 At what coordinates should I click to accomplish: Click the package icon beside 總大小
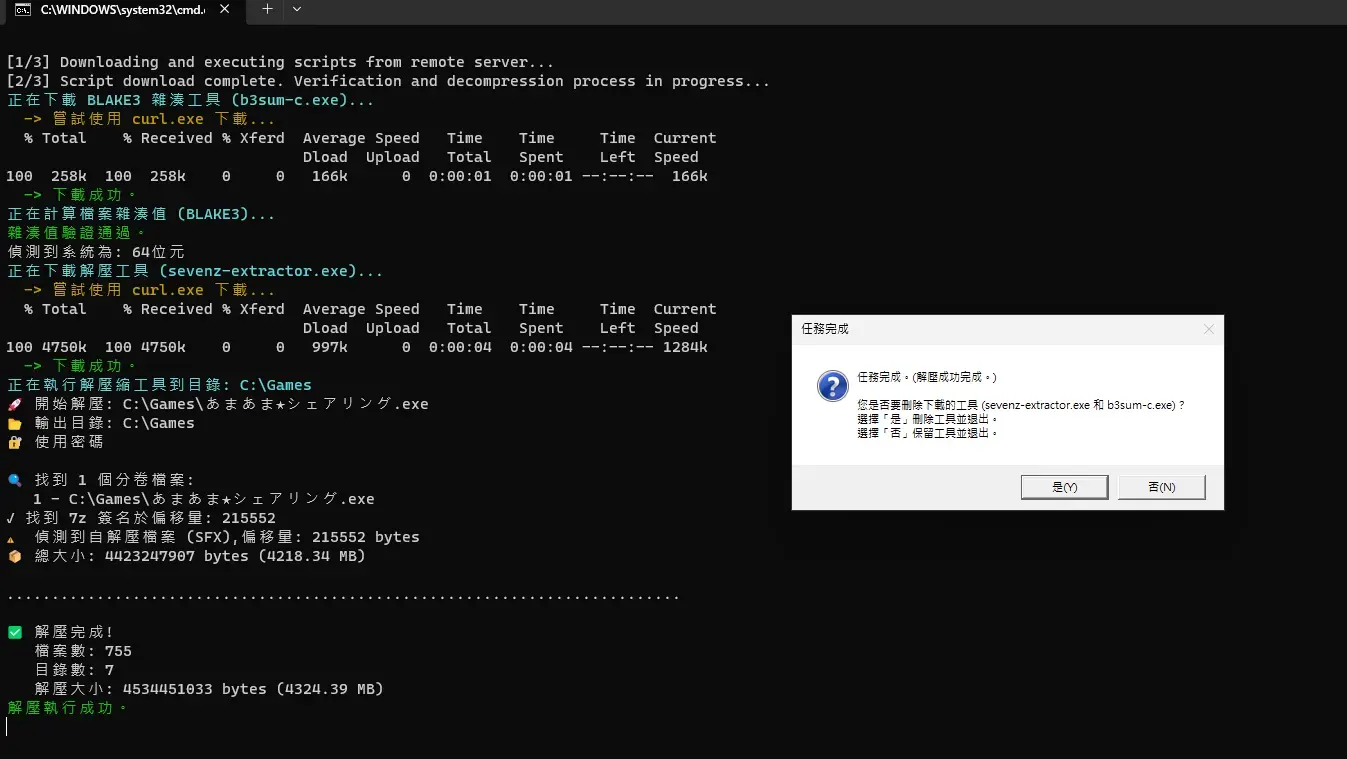click(x=14, y=556)
